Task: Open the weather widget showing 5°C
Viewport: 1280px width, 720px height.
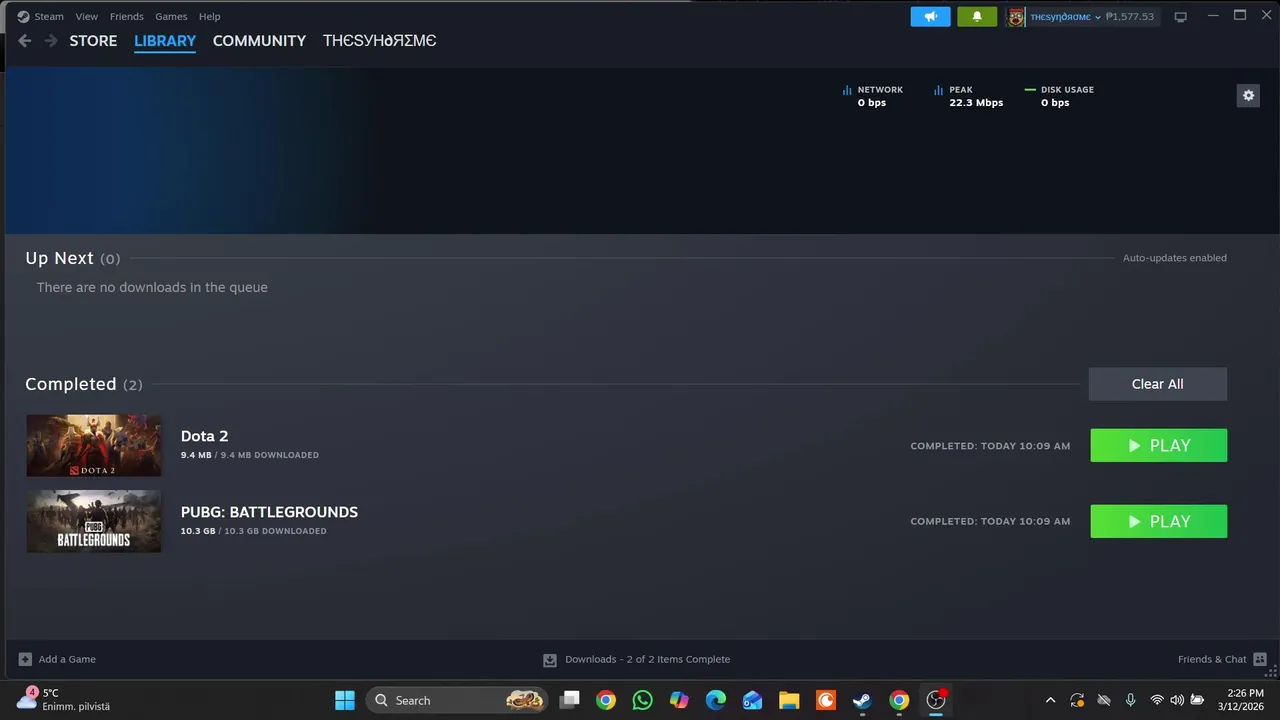Action: click(64, 700)
